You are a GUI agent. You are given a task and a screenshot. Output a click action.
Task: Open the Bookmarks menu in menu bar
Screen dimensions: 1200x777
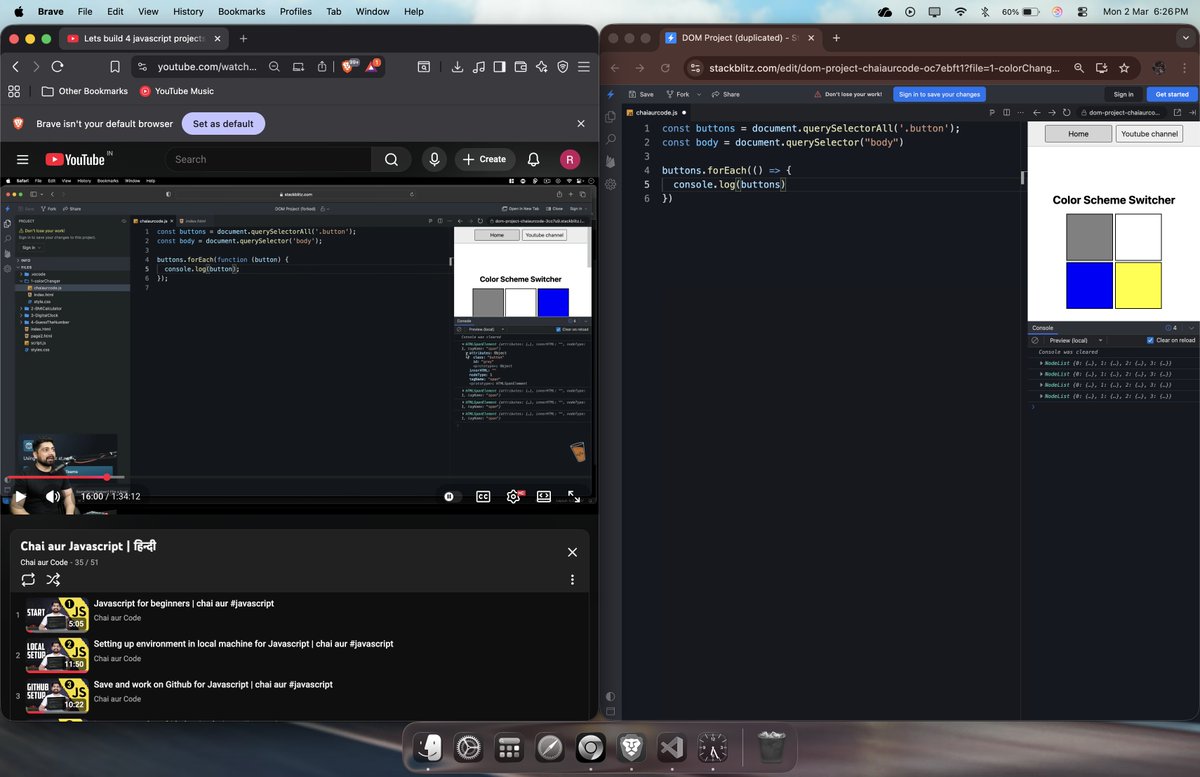[243, 11]
